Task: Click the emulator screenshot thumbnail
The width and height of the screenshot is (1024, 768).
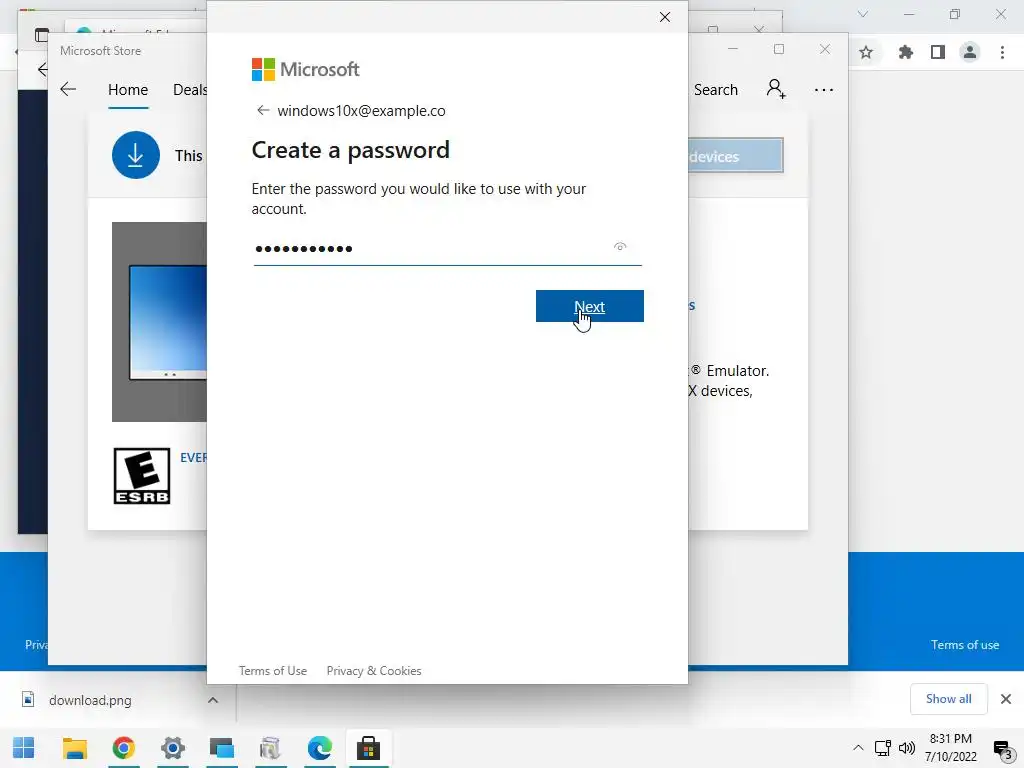Action: click(159, 322)
